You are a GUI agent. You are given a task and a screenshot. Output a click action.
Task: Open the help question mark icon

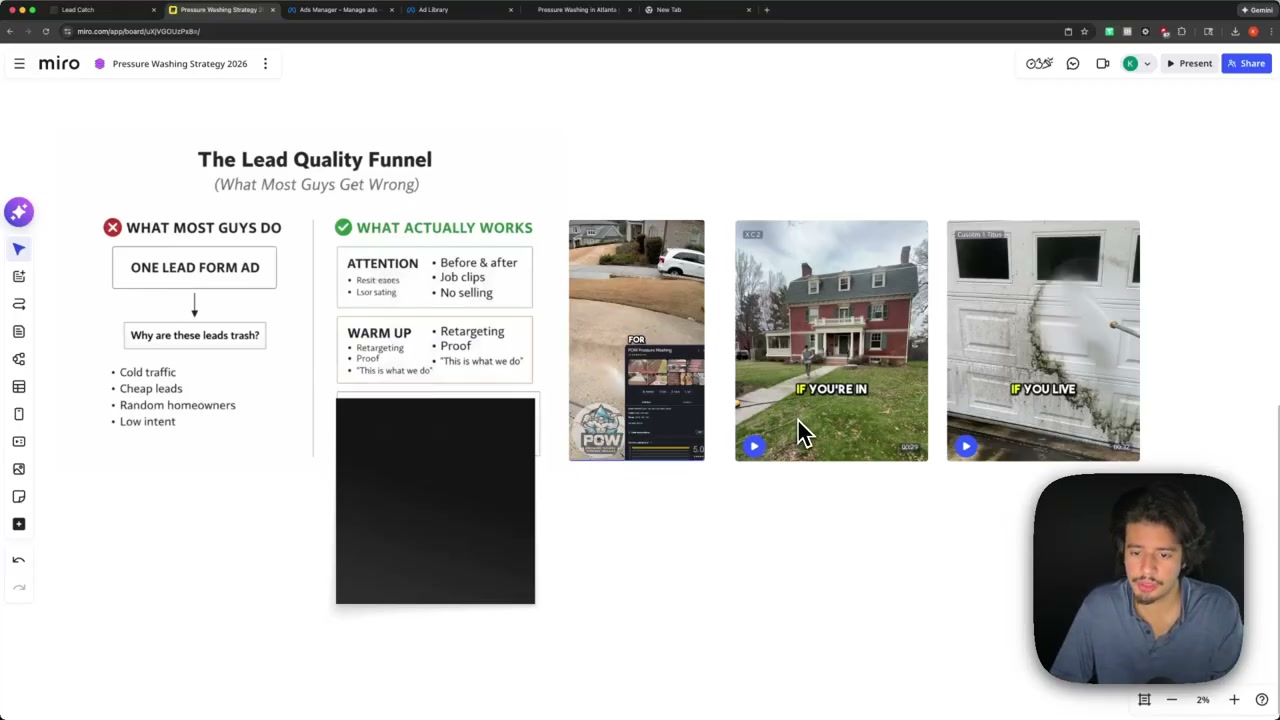coord(1262,700)
